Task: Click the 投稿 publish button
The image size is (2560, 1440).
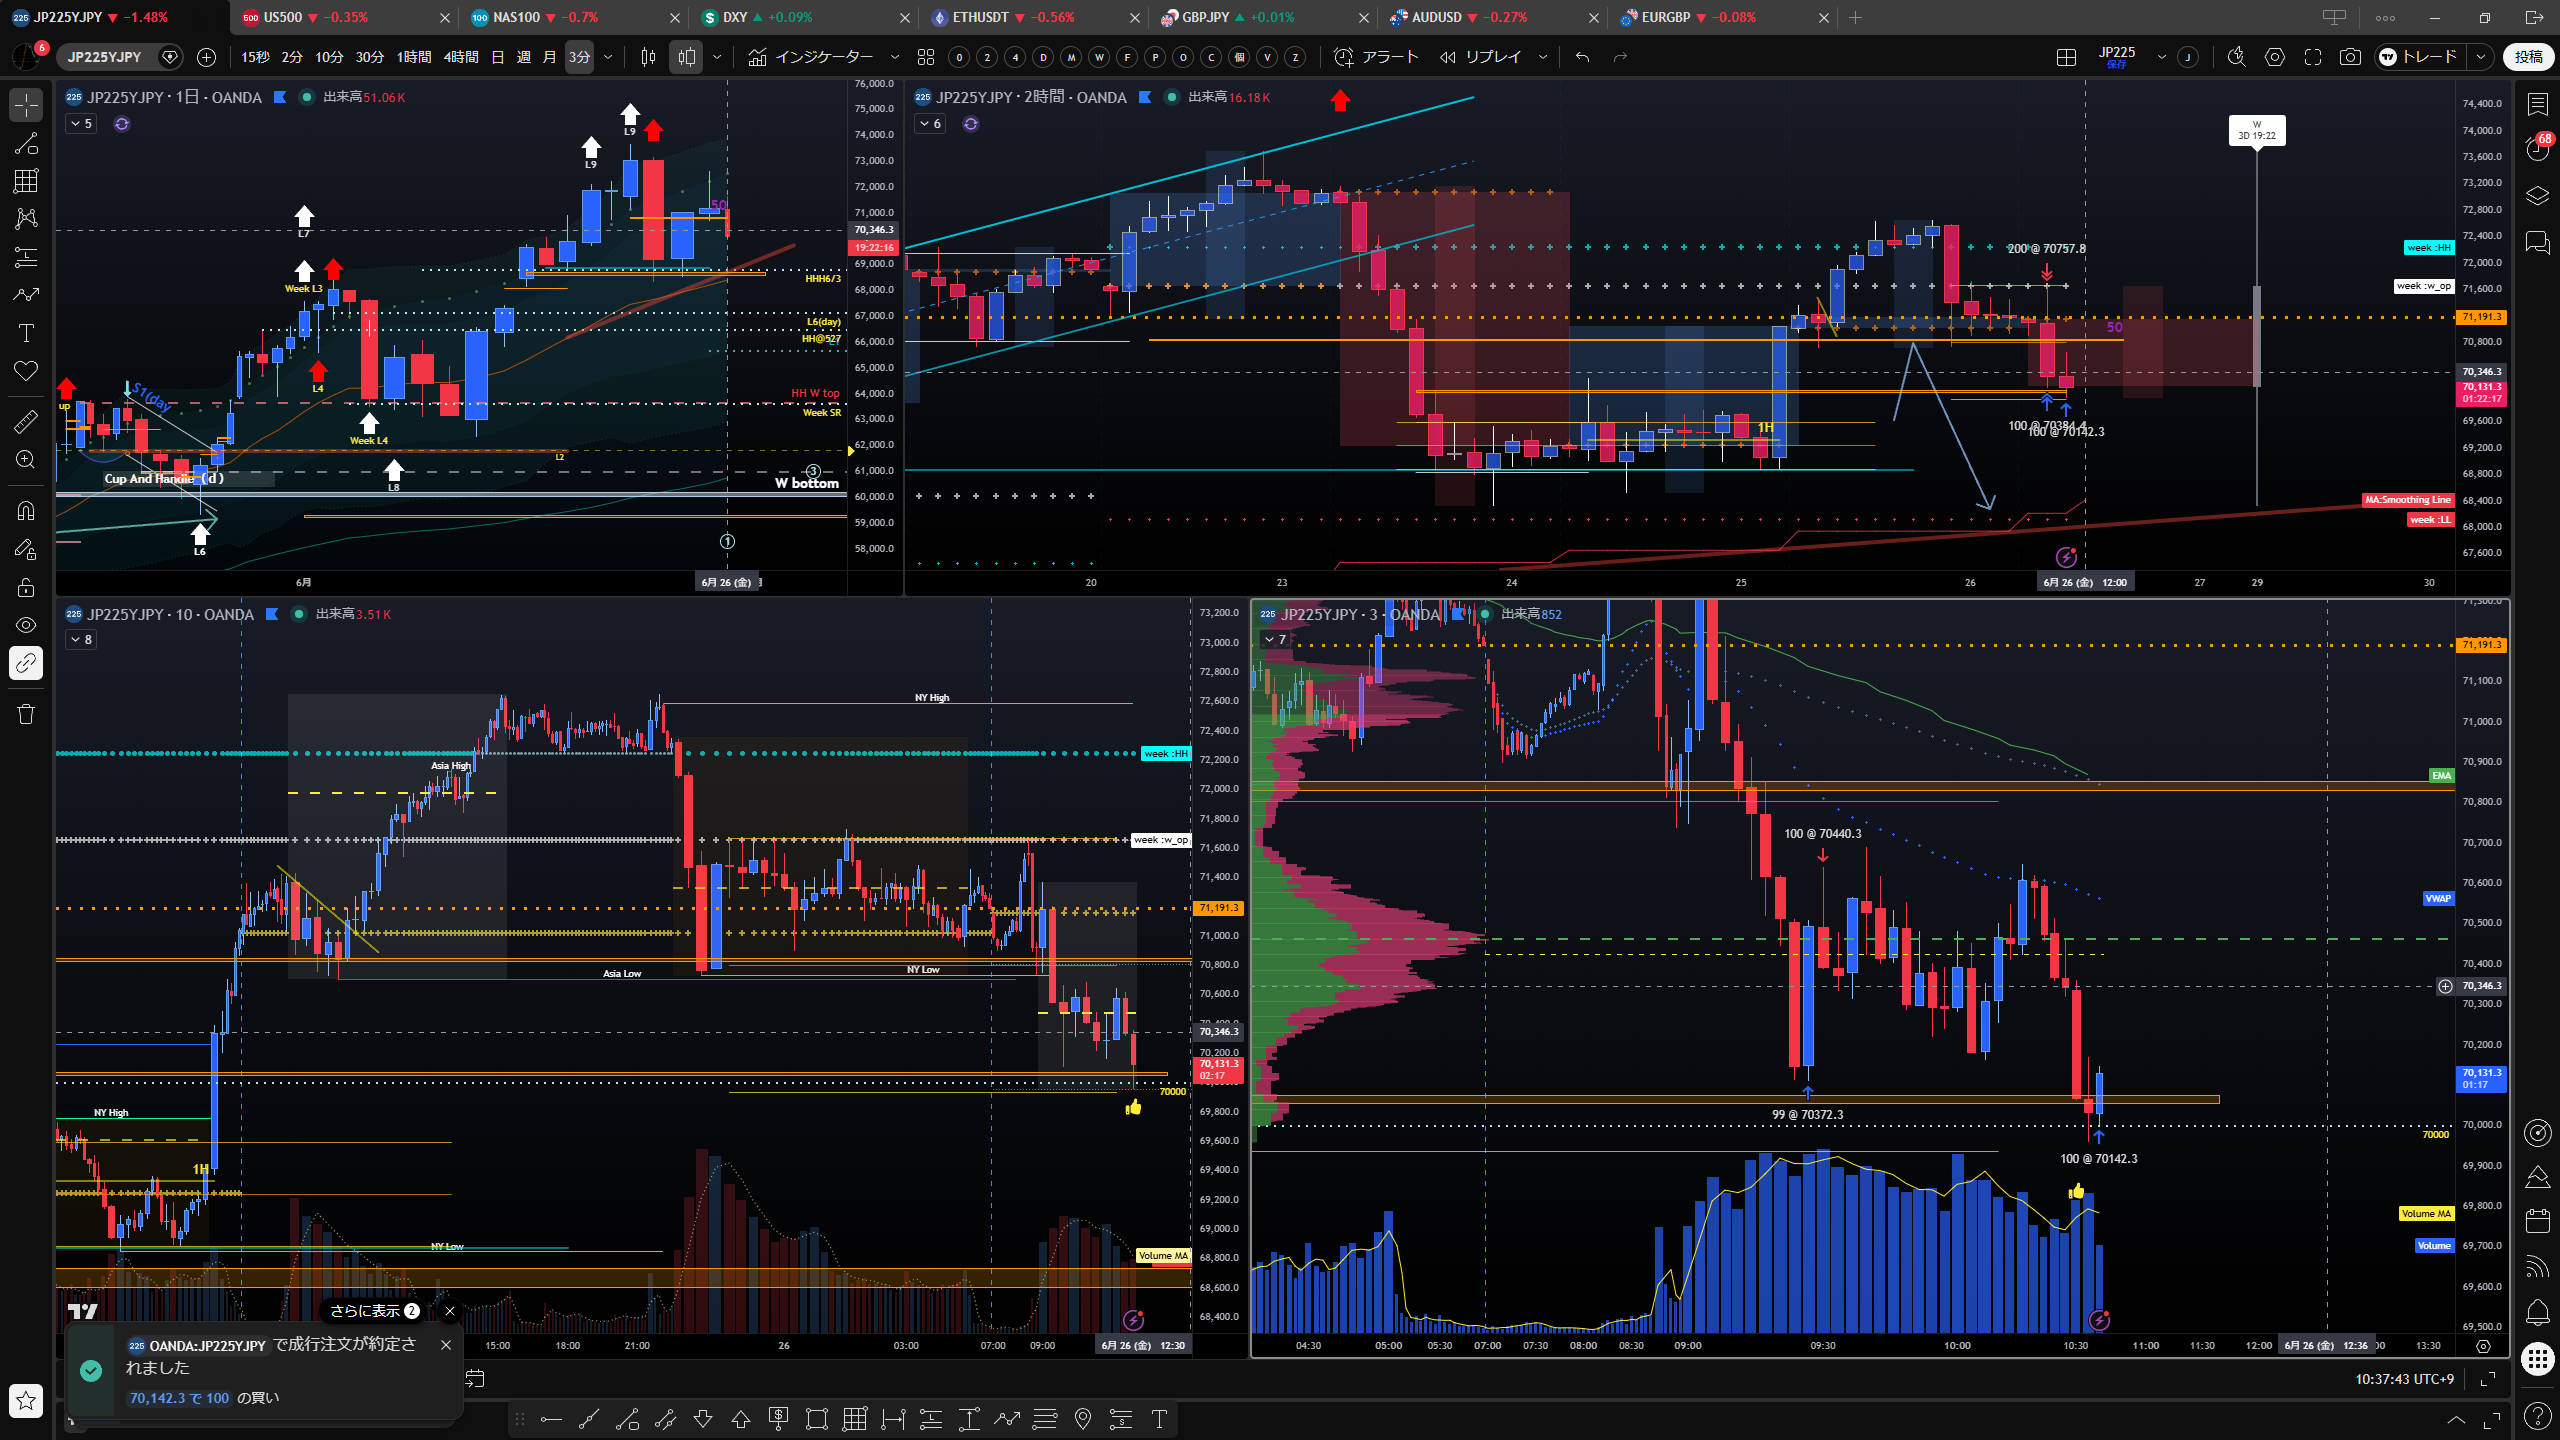Action: [x=2528, y=57]
